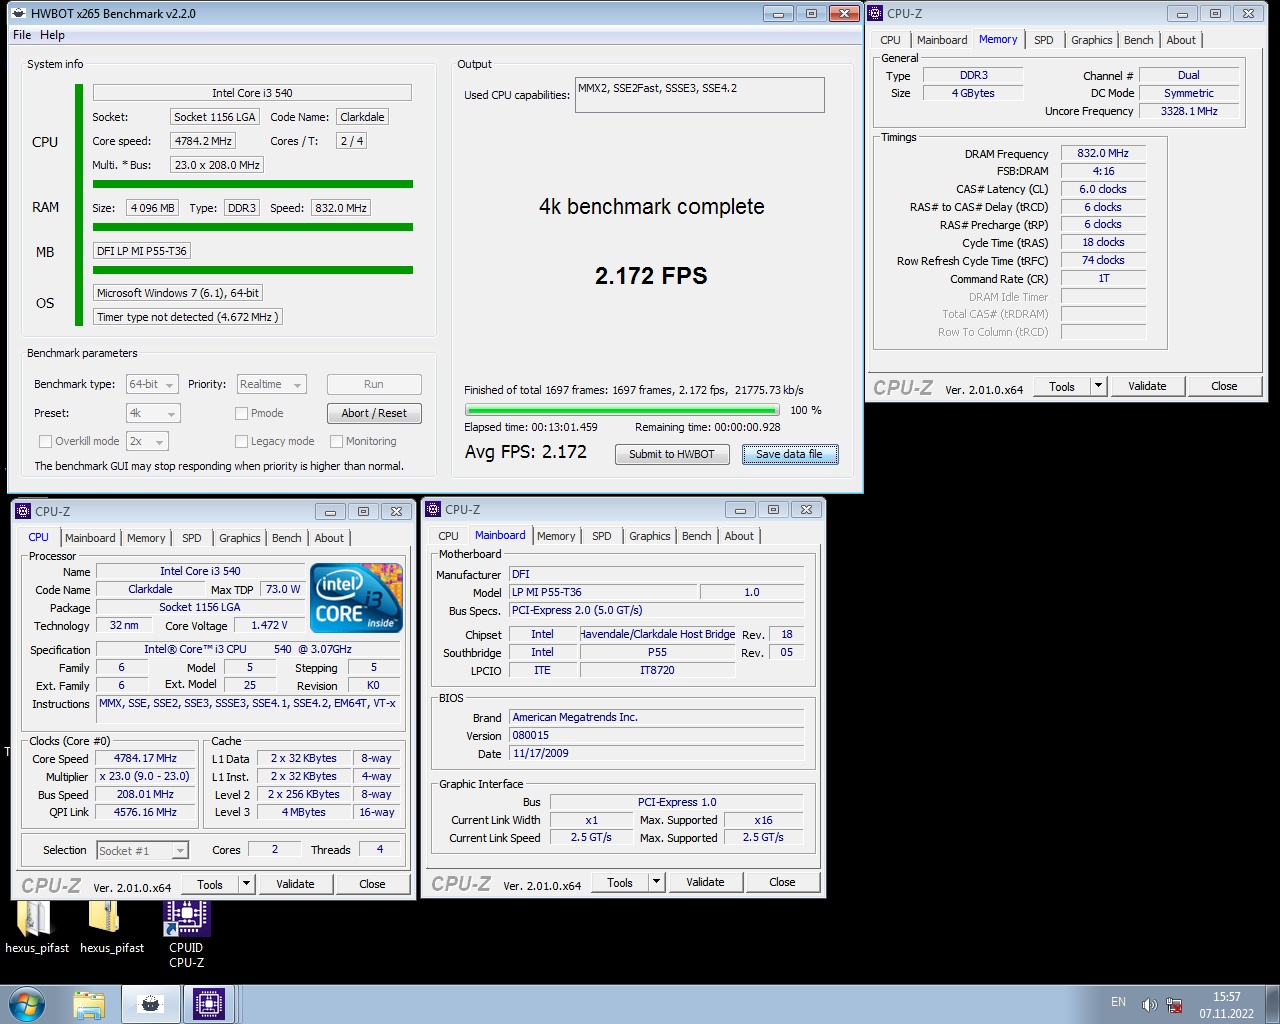Open the Priority Realtime dropdown
1280x1024 pixels.
point(271,384)
